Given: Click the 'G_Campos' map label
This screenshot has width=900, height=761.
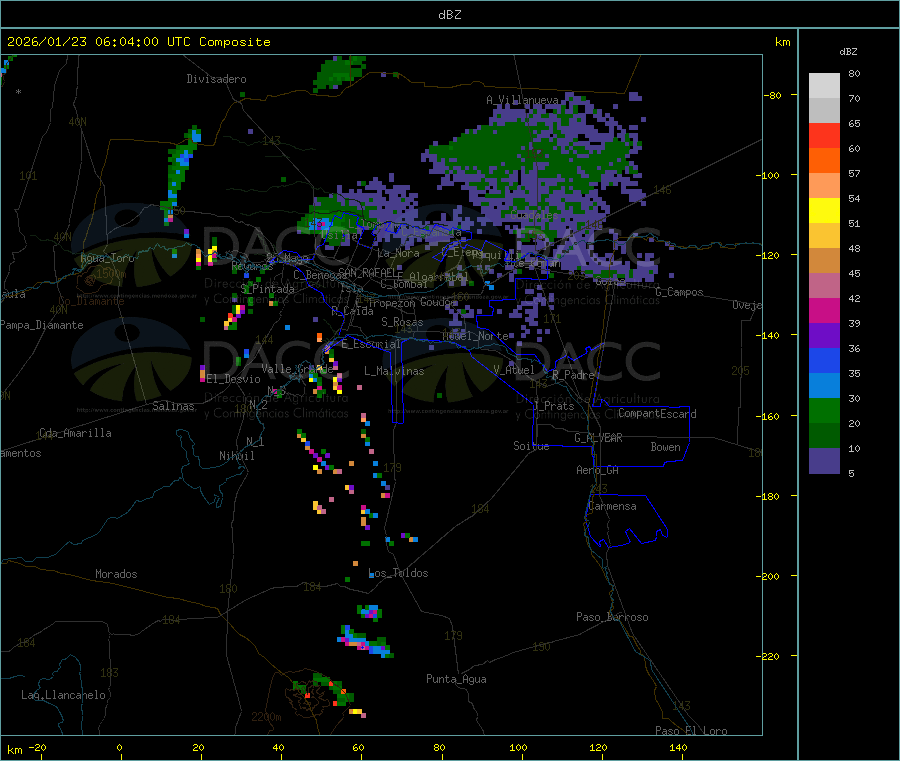Looking at the screenshot, I should (680, 292).
